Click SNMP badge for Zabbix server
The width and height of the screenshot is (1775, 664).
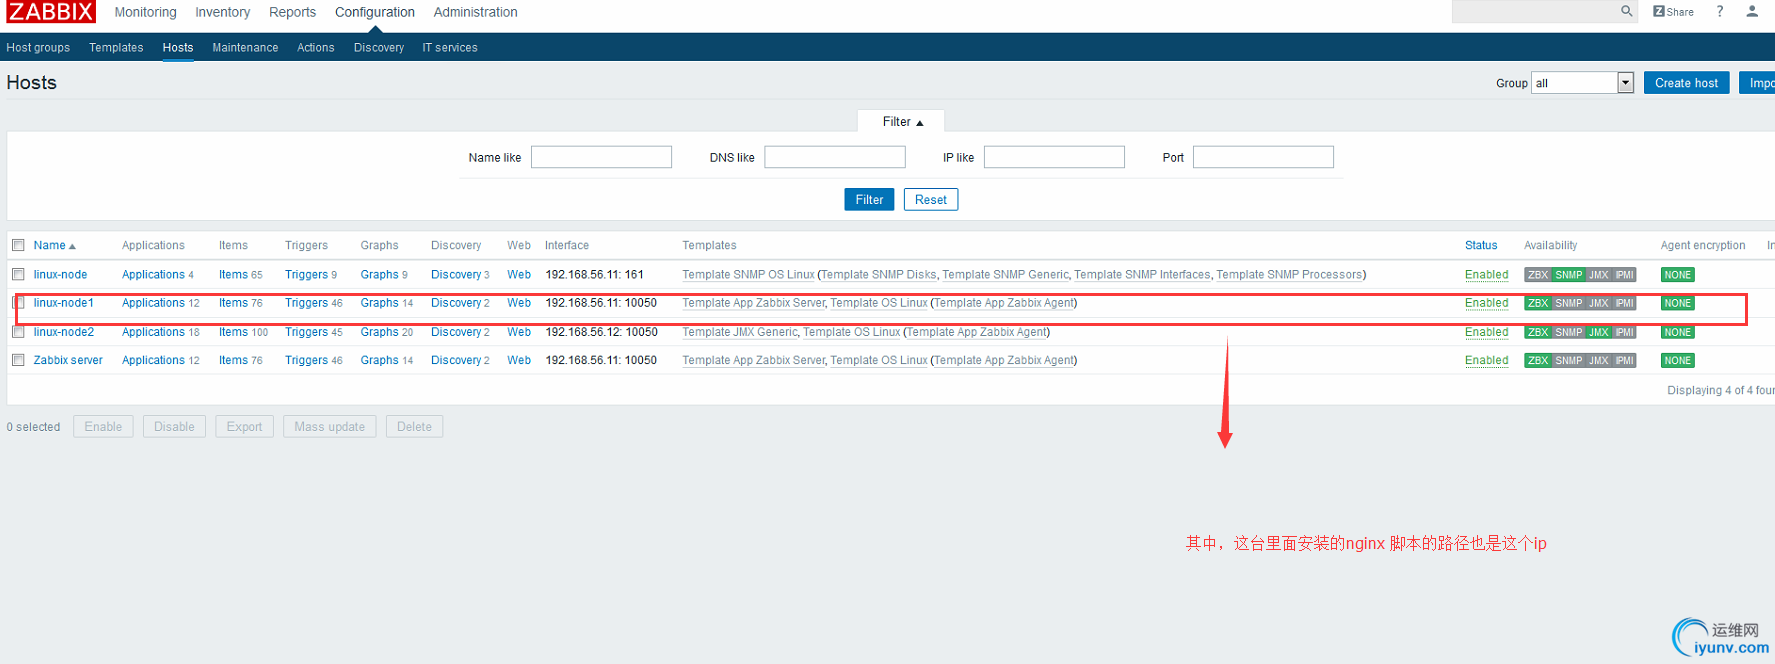tap(1569, 361)
